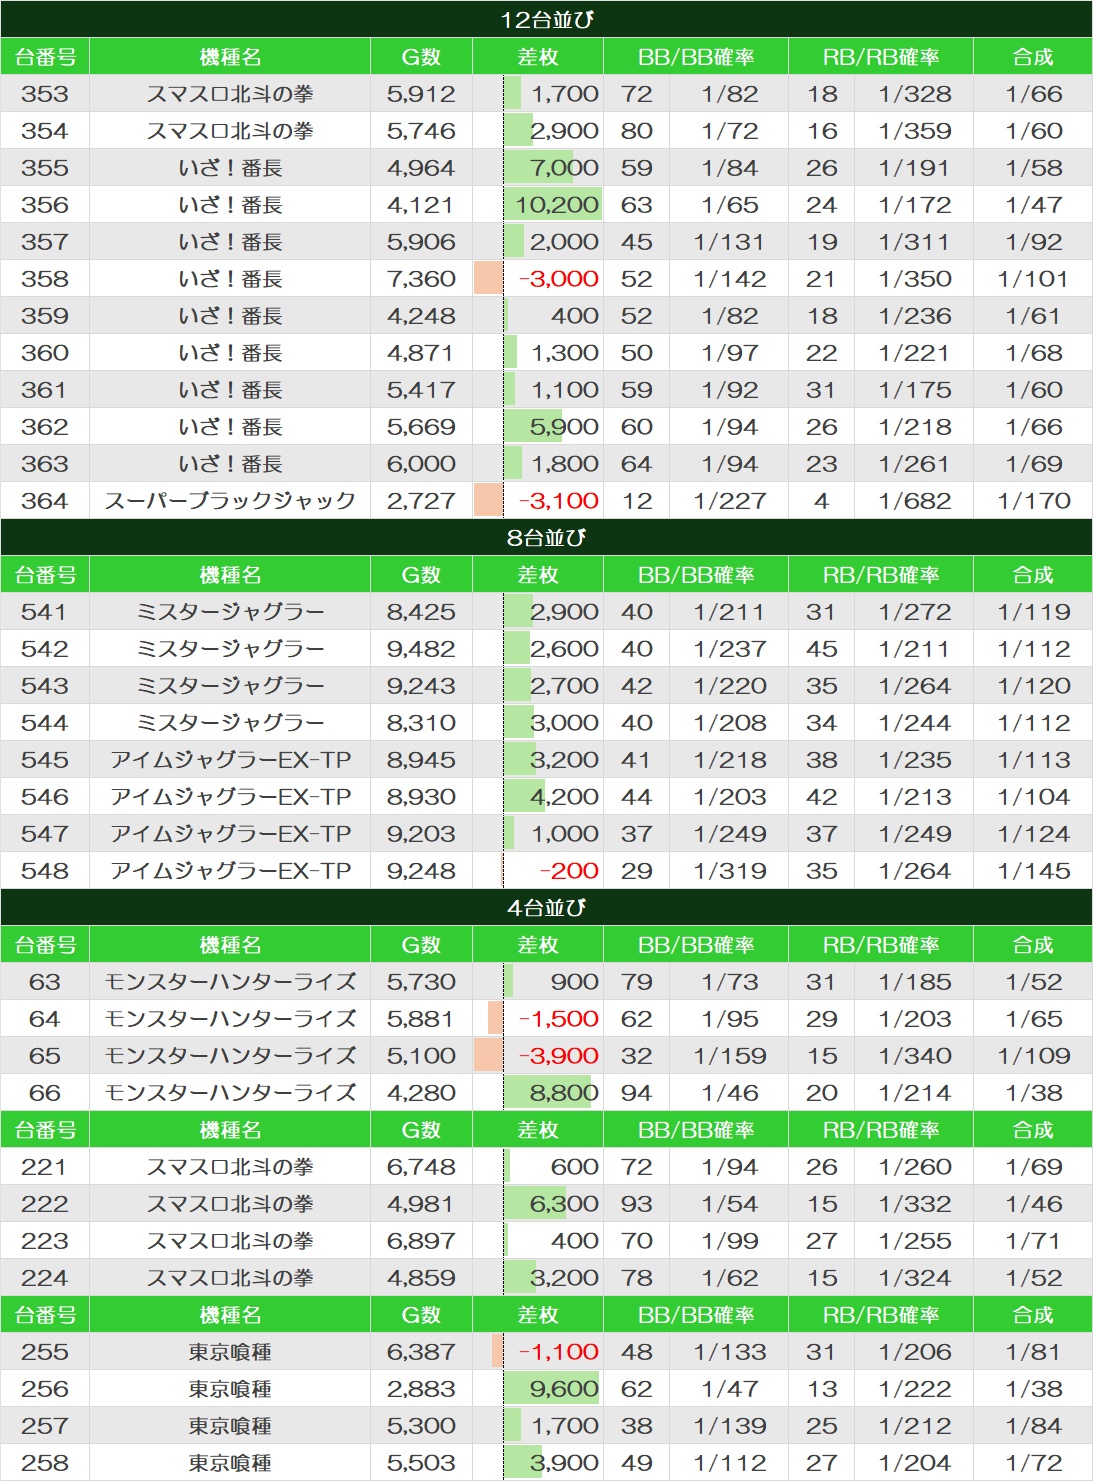This screenshot has height=1481, width=1093.
Task: Click the 1/46 BB rate in row 66
Action: coord(730,1093)
